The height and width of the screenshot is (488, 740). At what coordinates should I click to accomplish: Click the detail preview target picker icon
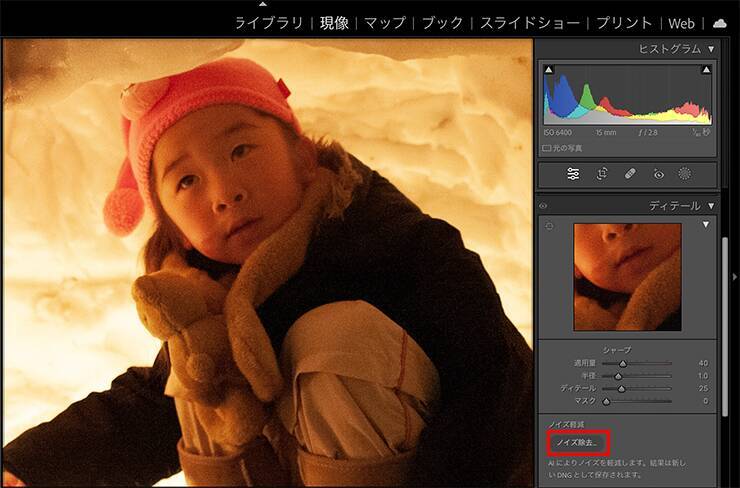[x=549, y=226]
